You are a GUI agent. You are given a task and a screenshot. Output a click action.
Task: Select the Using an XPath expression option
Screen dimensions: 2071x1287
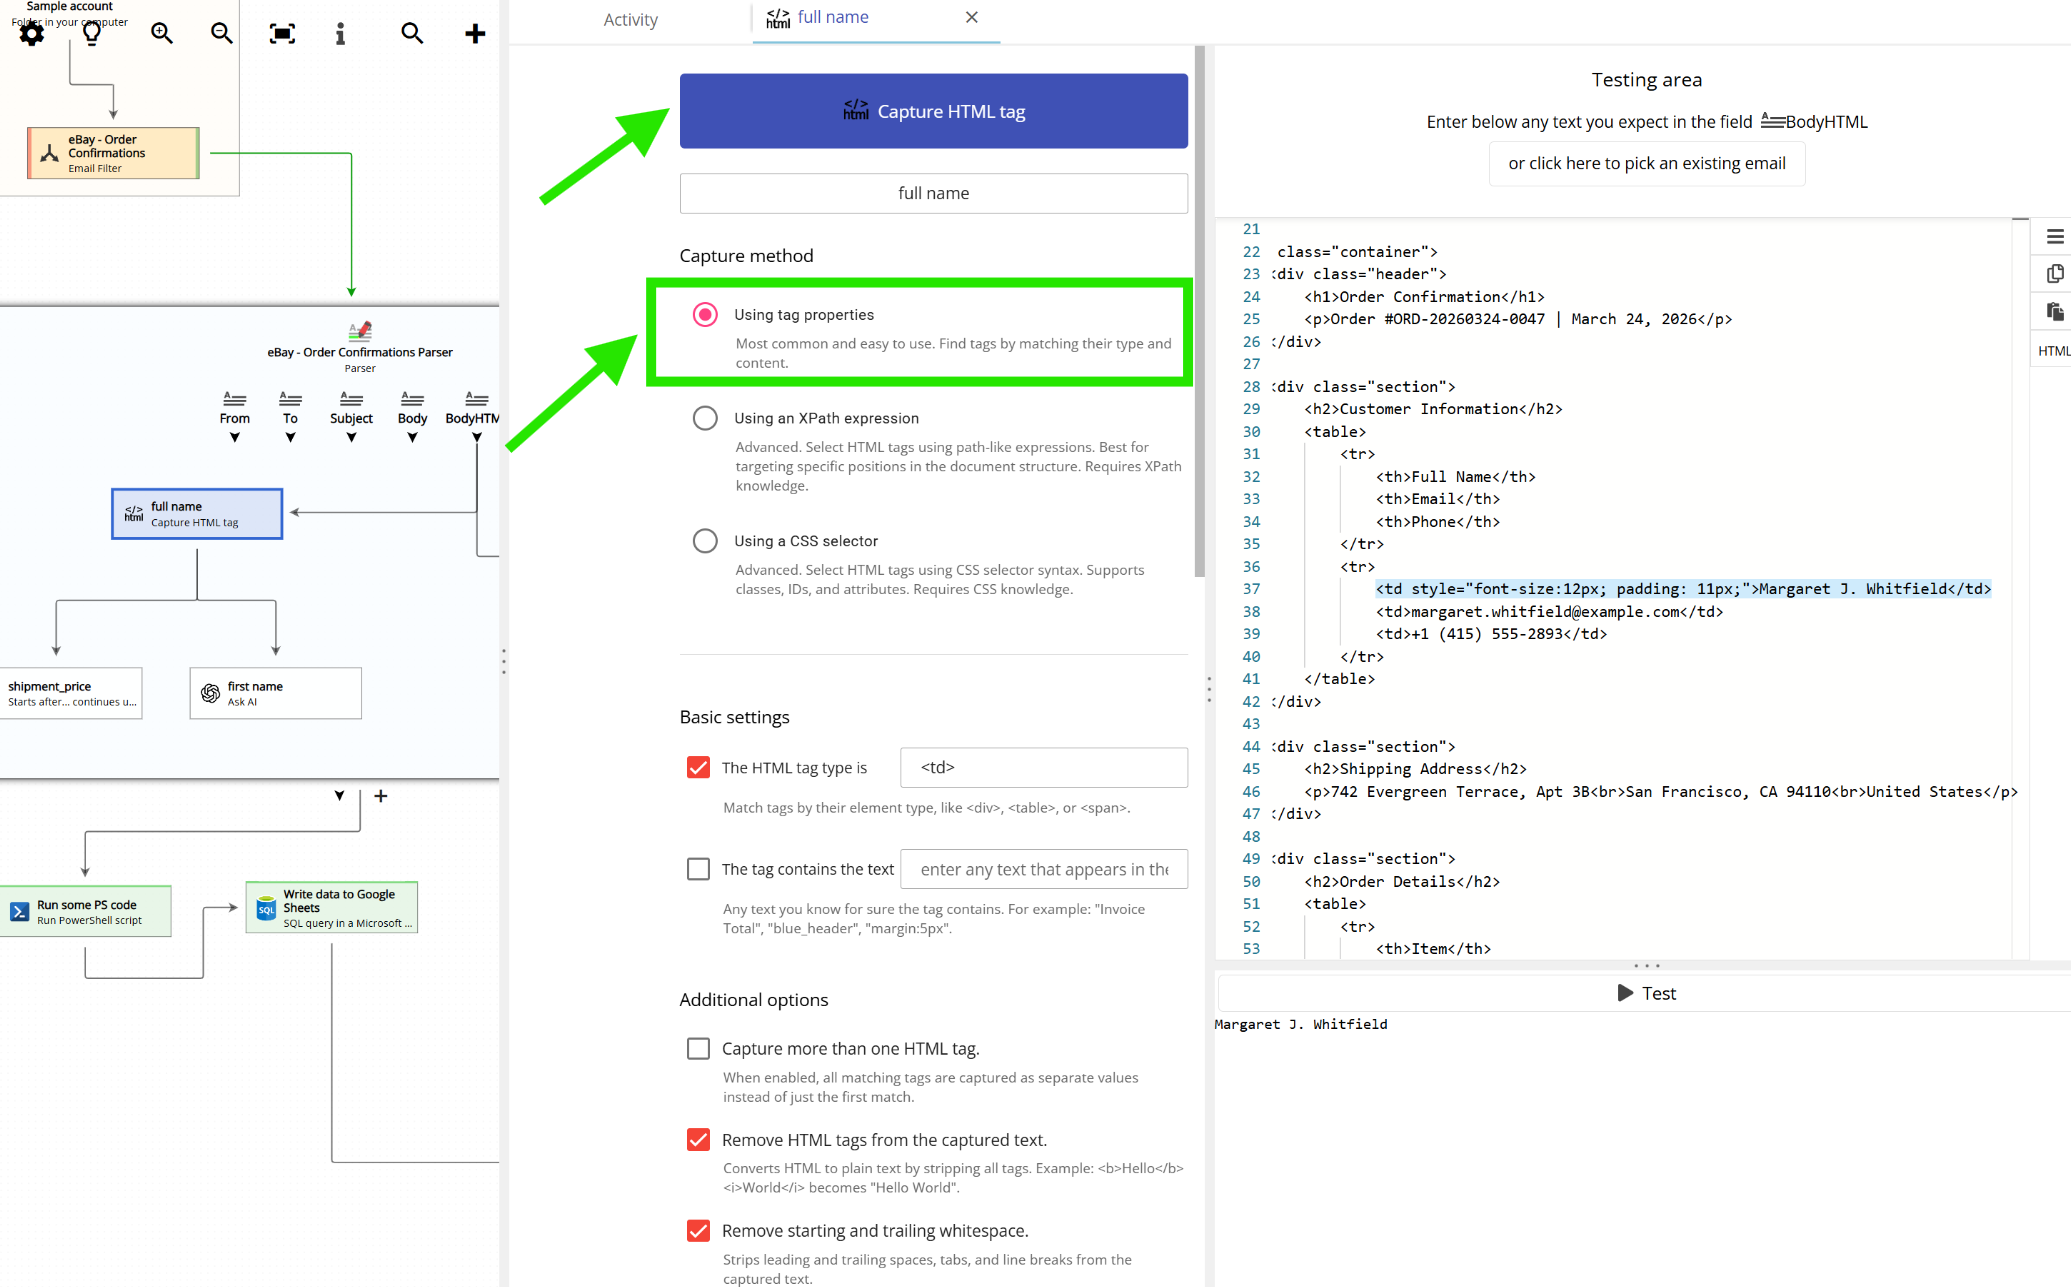coord(705,418)
